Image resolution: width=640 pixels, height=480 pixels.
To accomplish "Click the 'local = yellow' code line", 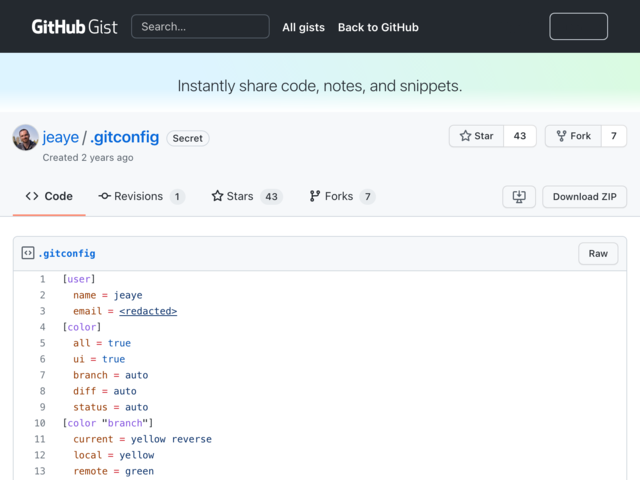I will point(114,455).
